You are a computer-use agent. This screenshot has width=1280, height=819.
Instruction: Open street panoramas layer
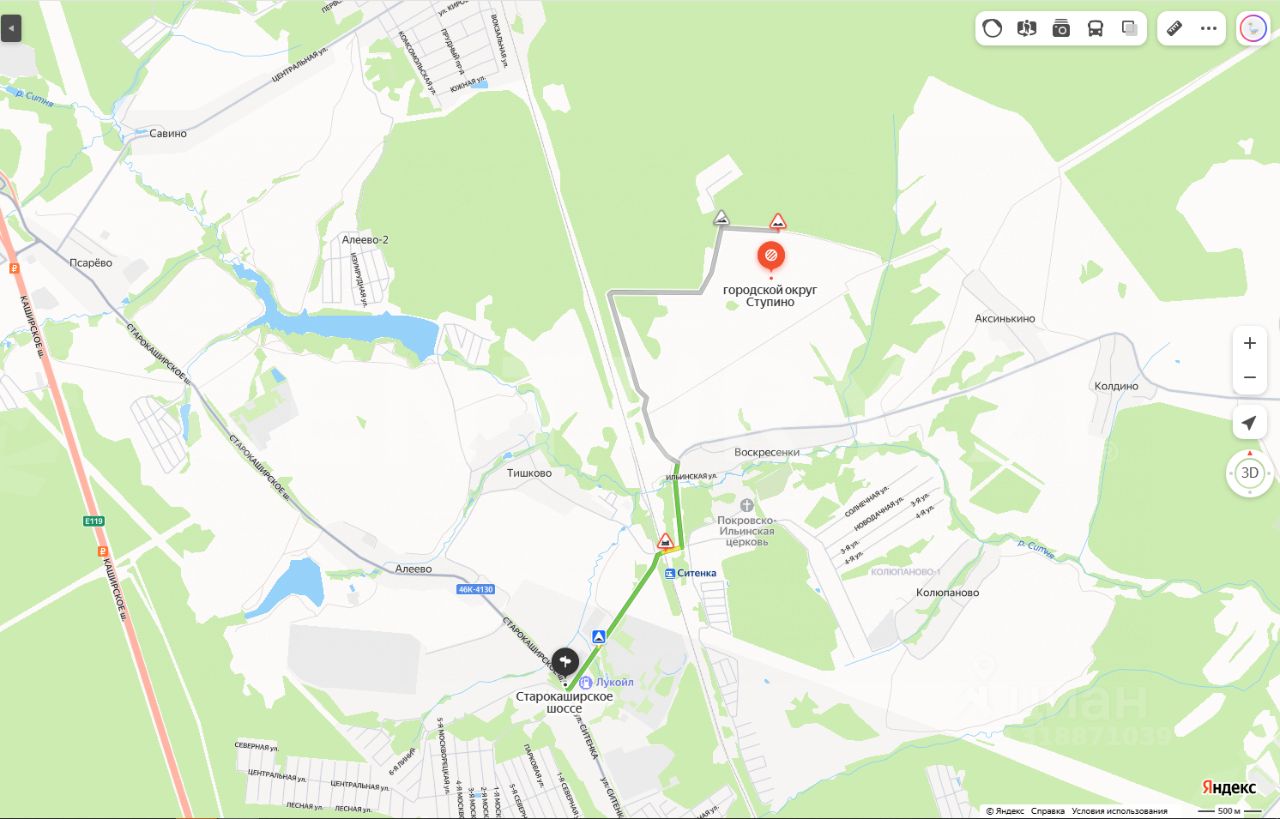pos(1026,28)
